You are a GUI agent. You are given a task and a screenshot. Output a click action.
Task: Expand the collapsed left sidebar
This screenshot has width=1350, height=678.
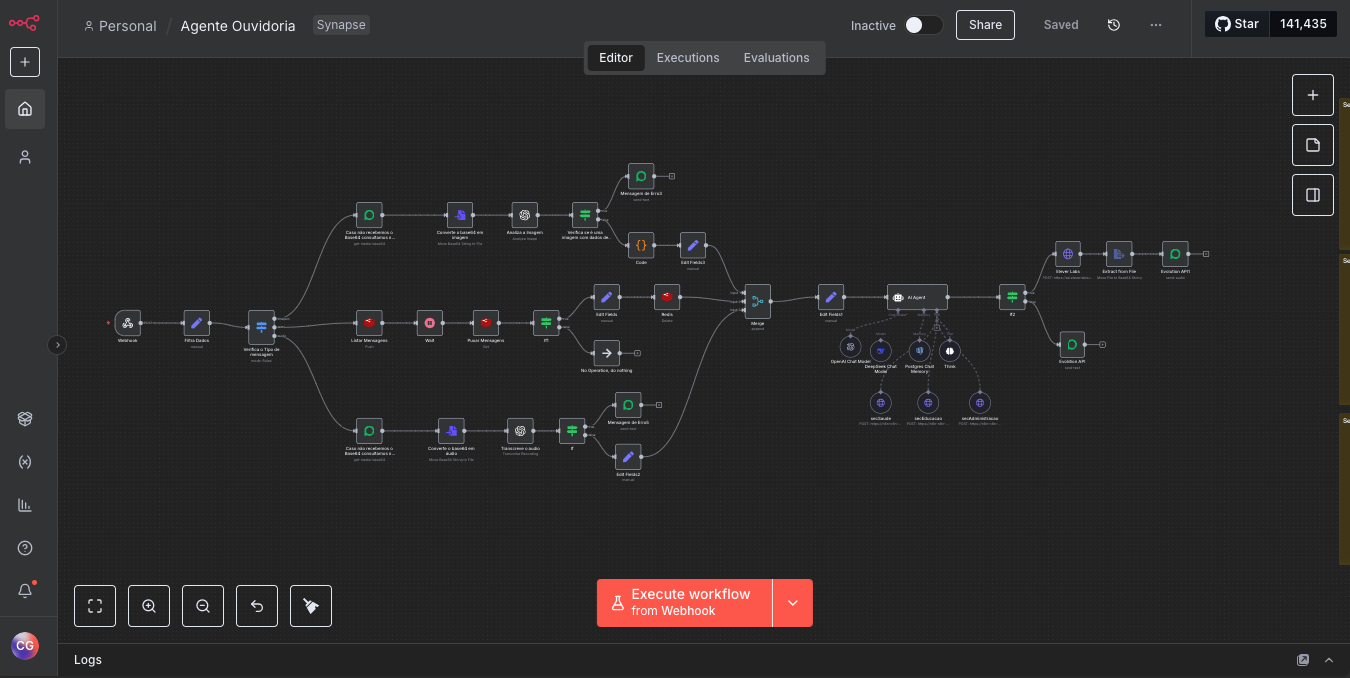pos(58,345)
